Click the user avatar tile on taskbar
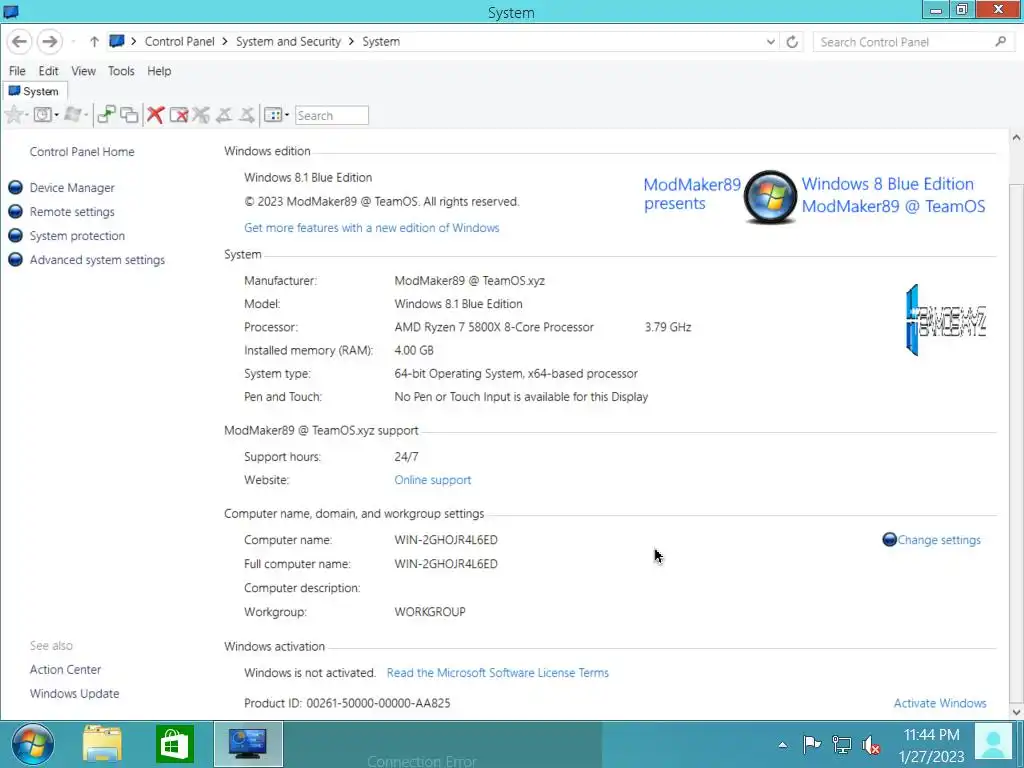 coord(993,744)
